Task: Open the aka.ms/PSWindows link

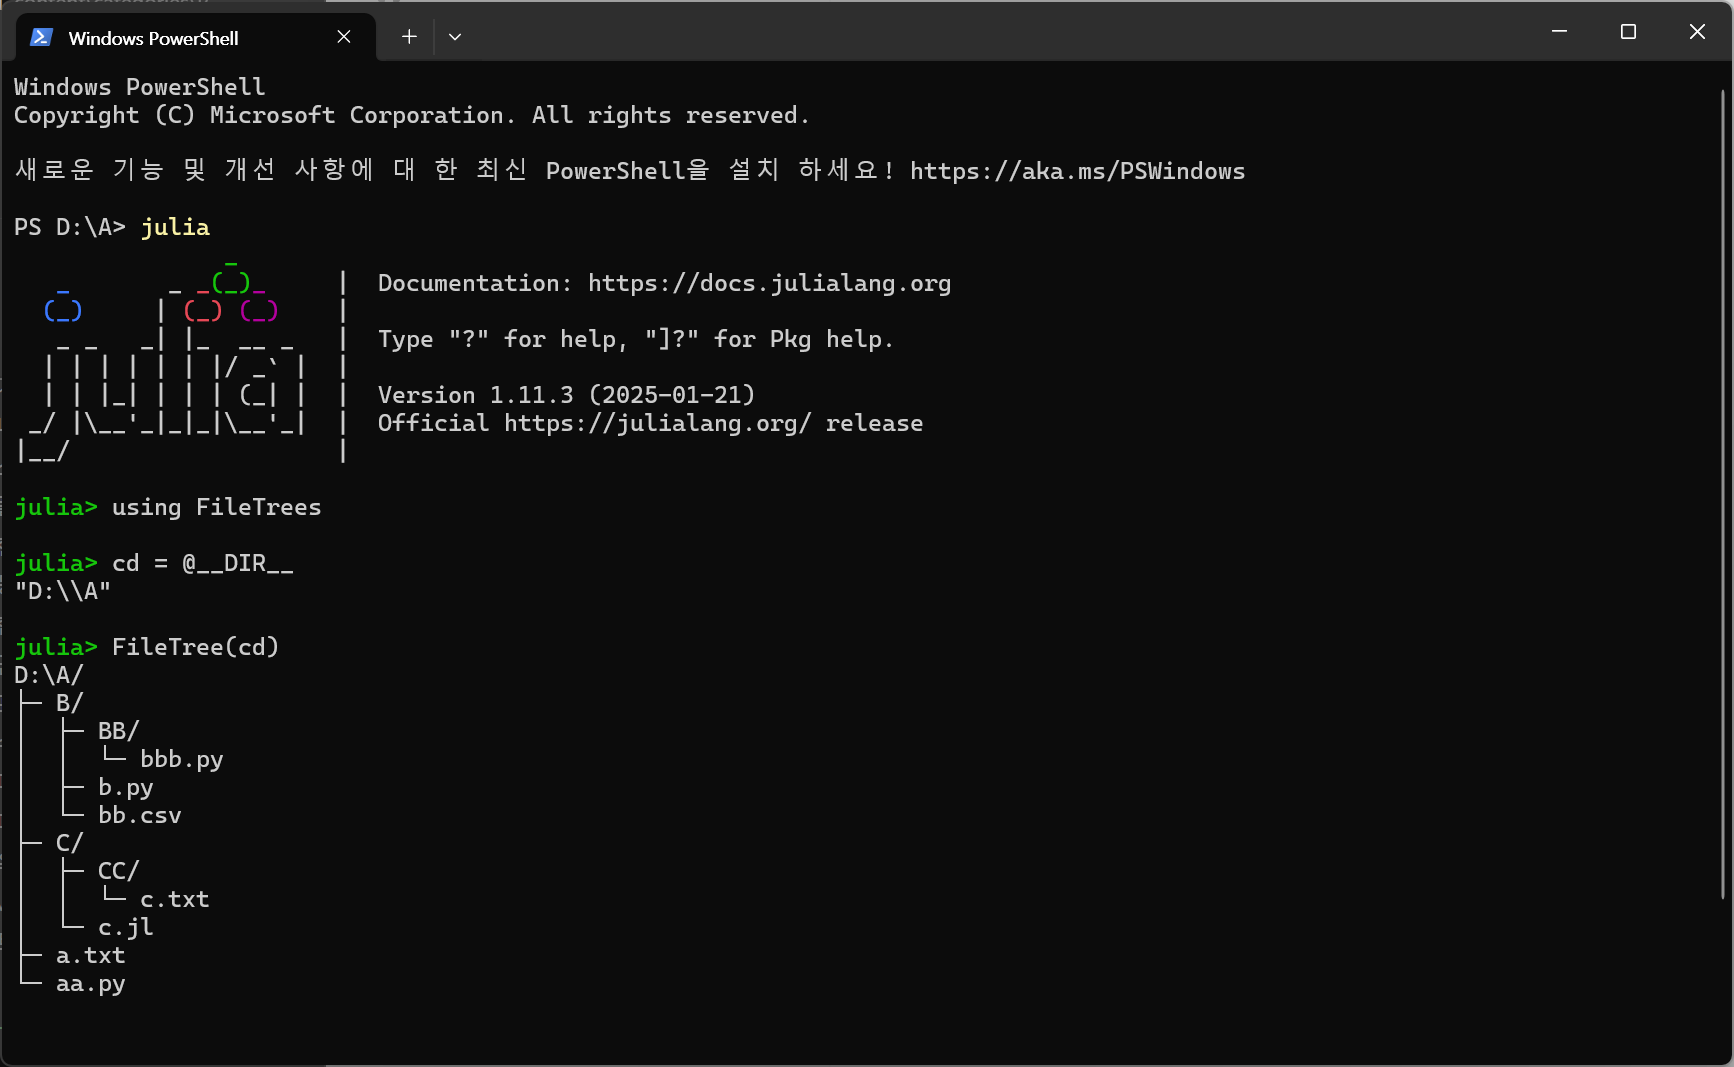Action: (1077, 171)
